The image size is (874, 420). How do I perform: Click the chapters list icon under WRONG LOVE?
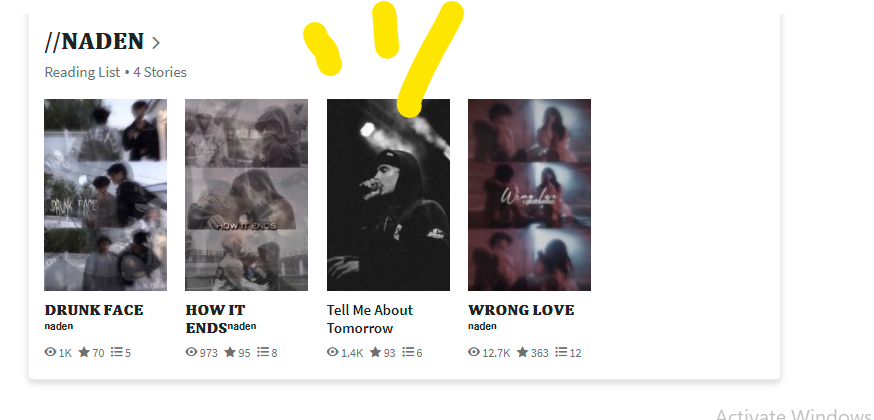click(x=561, y=352)
